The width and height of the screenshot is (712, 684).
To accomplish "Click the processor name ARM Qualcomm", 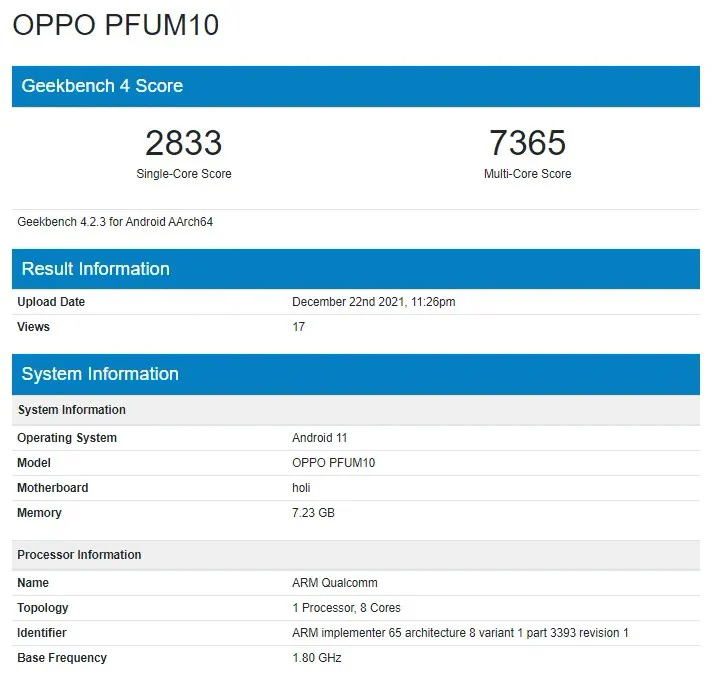I will click(x=334, y=583).
